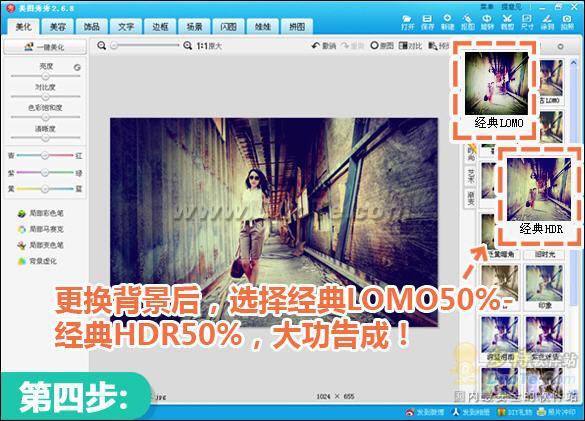
Task: Click the 一键美化 one-click beautify button
Action: point(45,47)
